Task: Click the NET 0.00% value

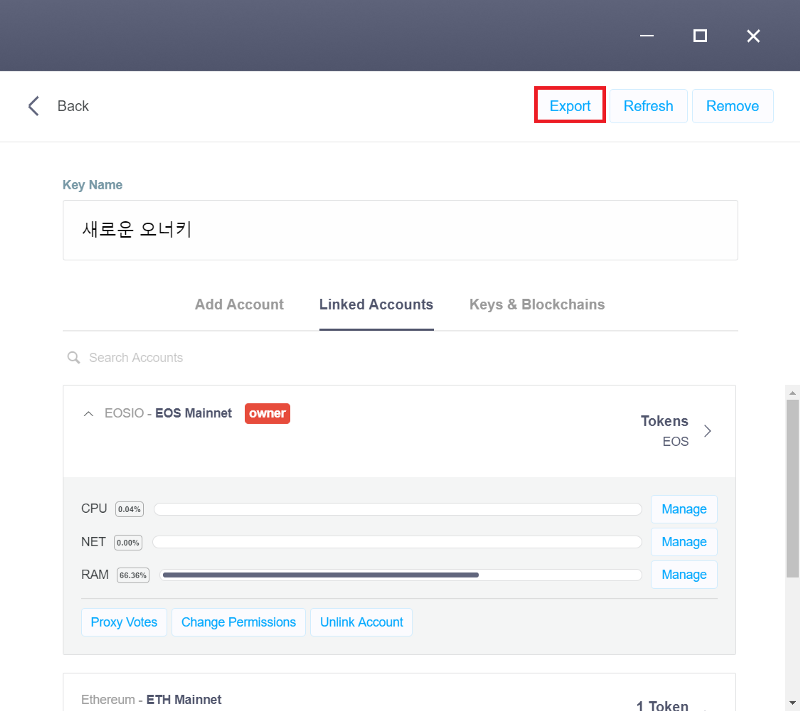Action: click(128, 542)
